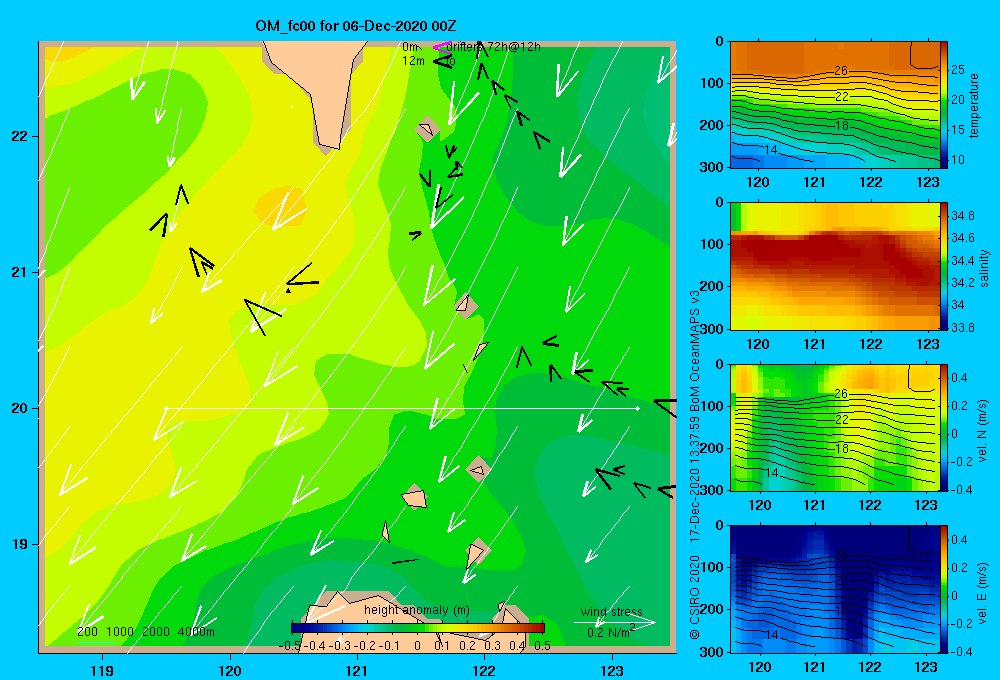Click the plot title OM_fc00 for 06-Dec-2020 00Z
Image resolution: width=1000 pixels, height=680 pixels.
(x=356, y=26)
